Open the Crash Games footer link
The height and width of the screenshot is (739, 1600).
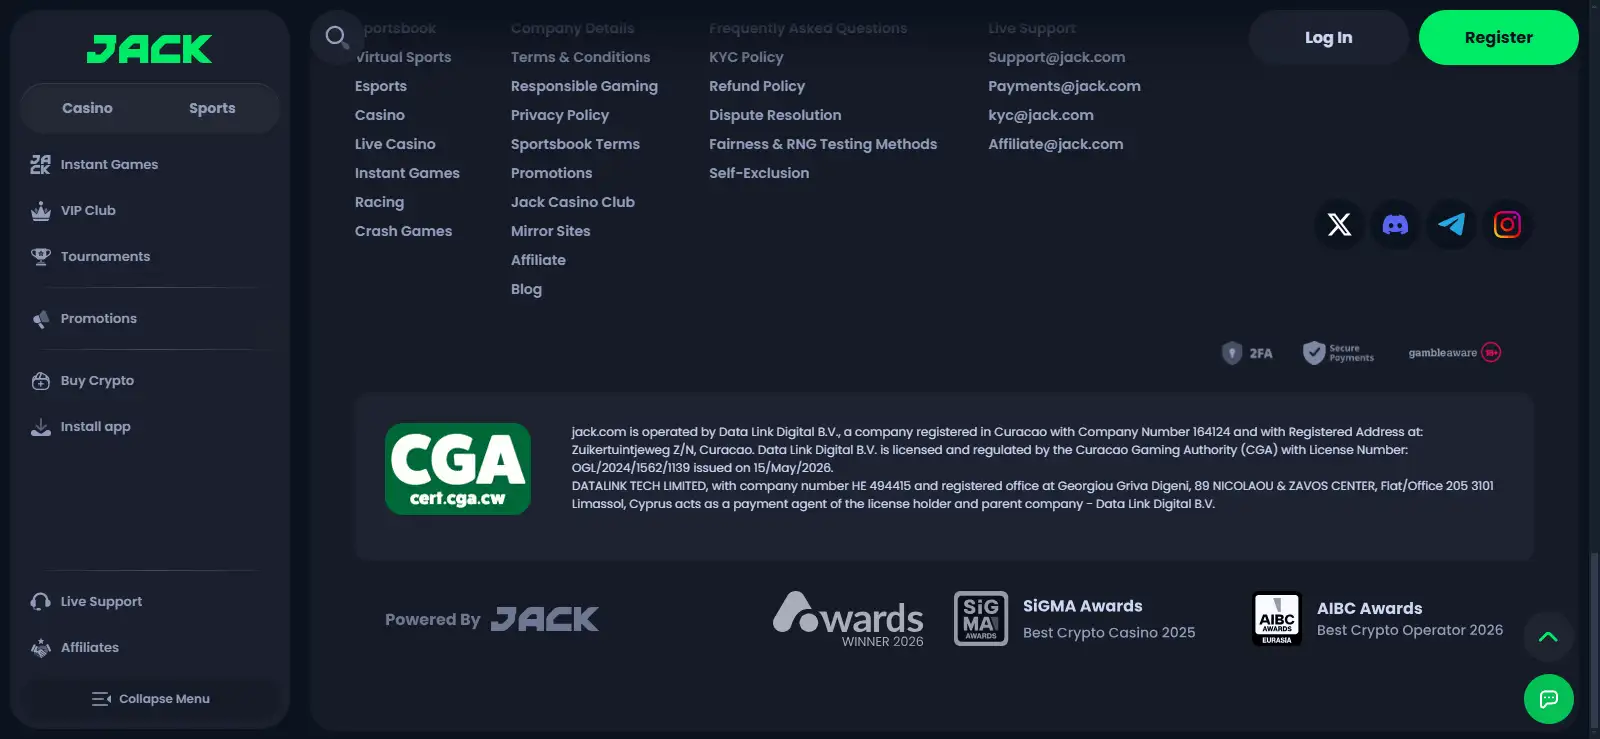[403, 231]
